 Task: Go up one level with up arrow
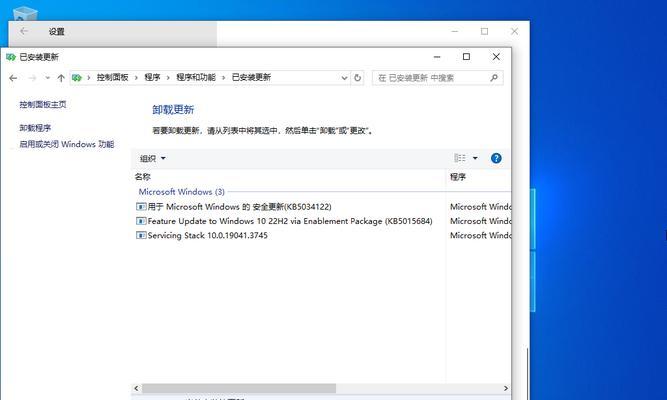coord(61,78)
